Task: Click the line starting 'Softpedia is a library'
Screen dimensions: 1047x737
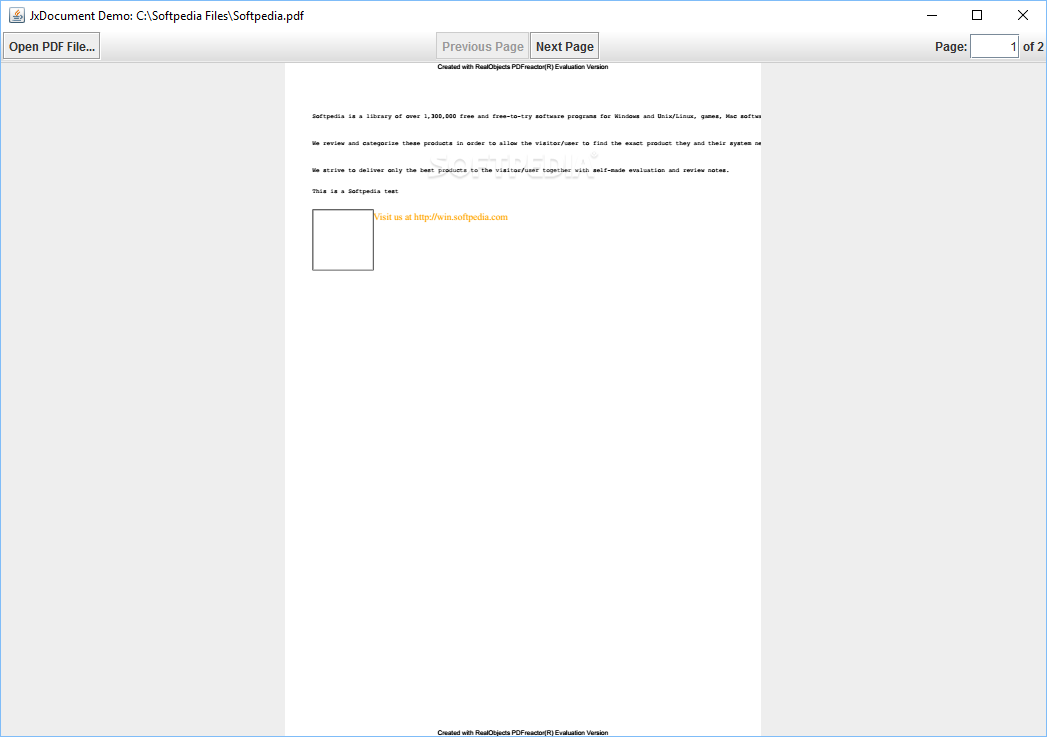Action: 536,116
